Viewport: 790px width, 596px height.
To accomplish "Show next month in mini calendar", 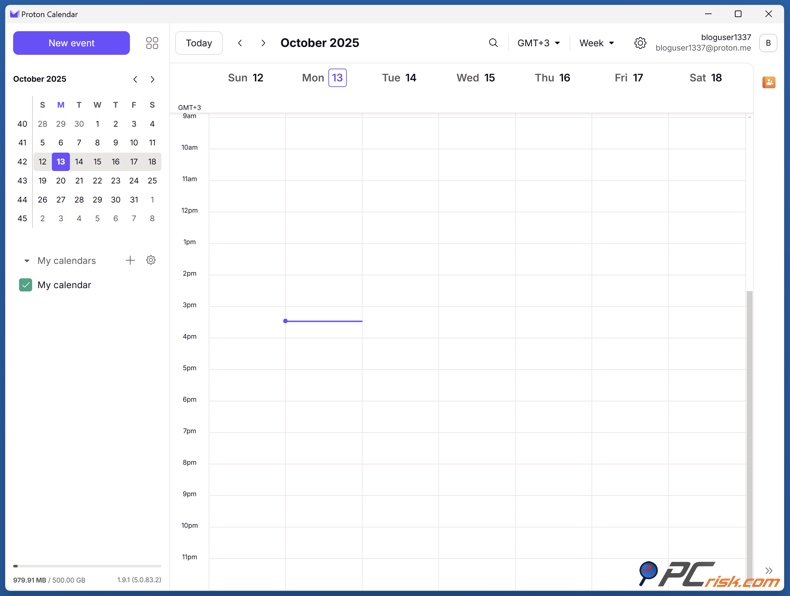I will pyautogui.click(x=152, y=79).
